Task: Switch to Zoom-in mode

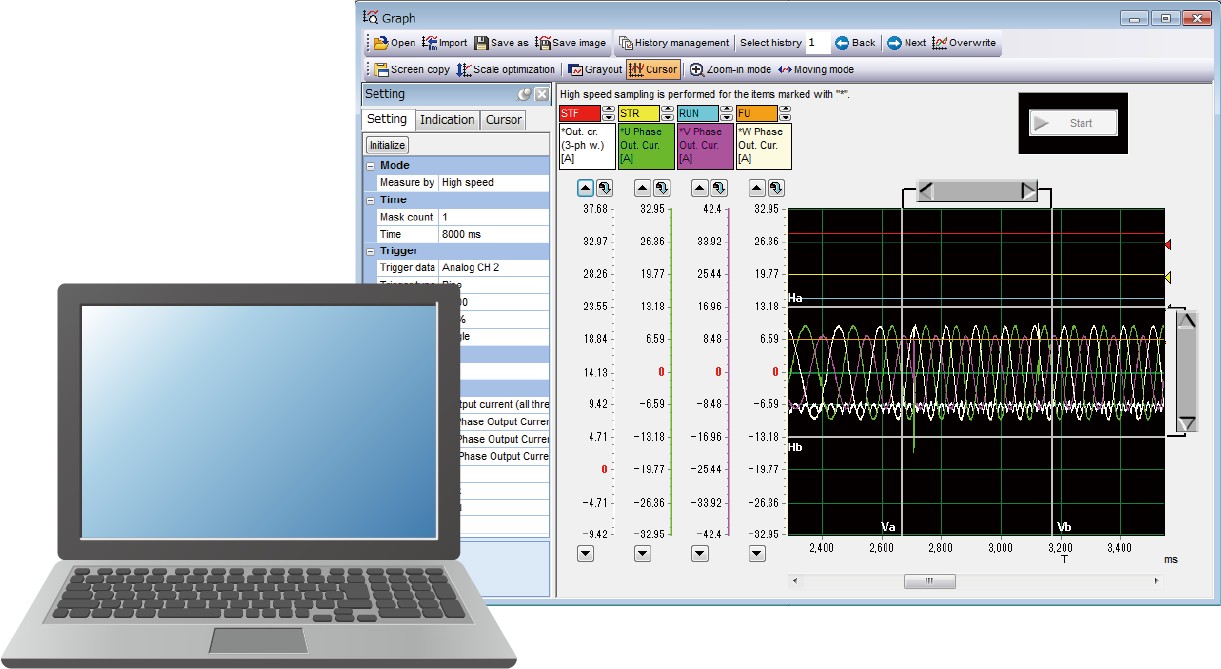Action: (730, 70)
